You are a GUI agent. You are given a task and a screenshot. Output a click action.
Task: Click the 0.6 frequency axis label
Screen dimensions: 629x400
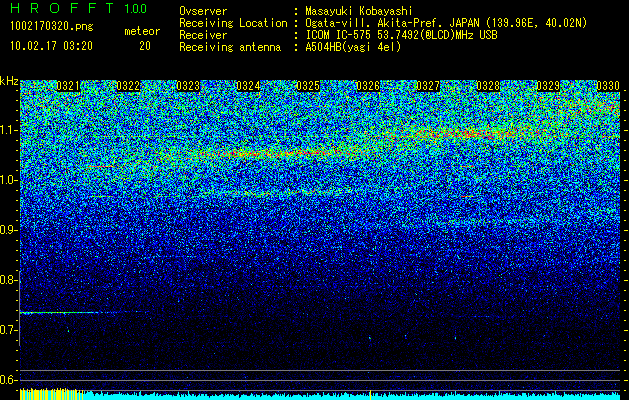[8, 380]
